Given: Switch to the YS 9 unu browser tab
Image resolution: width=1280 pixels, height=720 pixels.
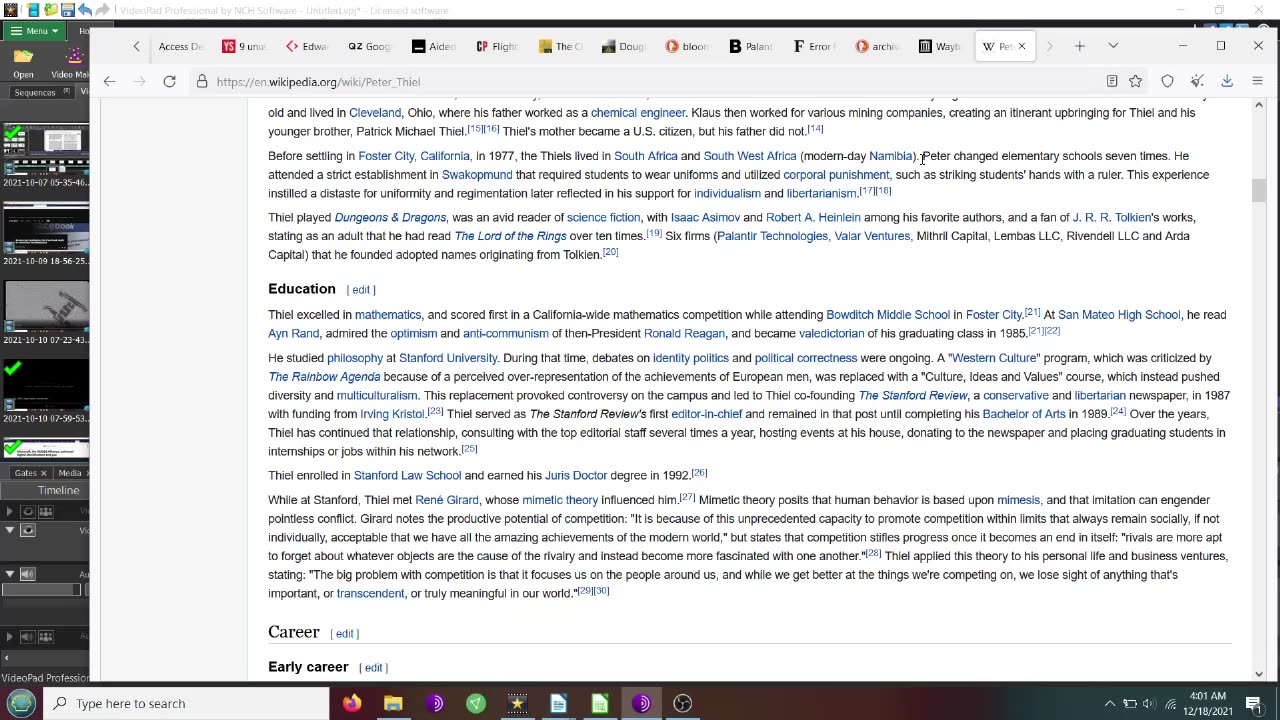Looking at the screenshot, I should 244,46.
